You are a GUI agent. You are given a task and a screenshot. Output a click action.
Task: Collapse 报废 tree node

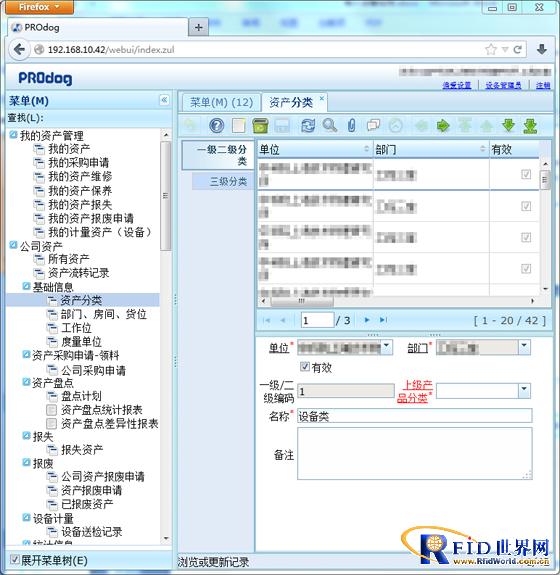coord(26,462)
